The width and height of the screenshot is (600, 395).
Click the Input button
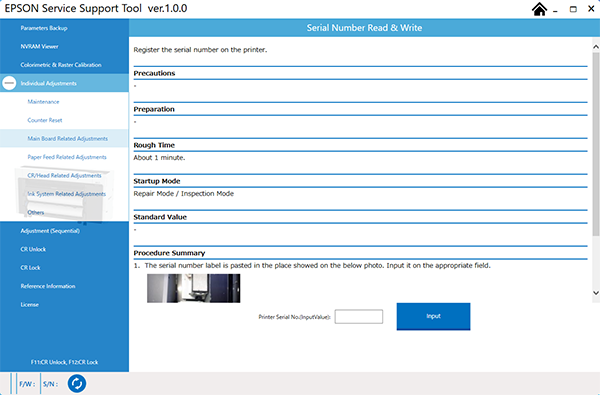(433, 316)
